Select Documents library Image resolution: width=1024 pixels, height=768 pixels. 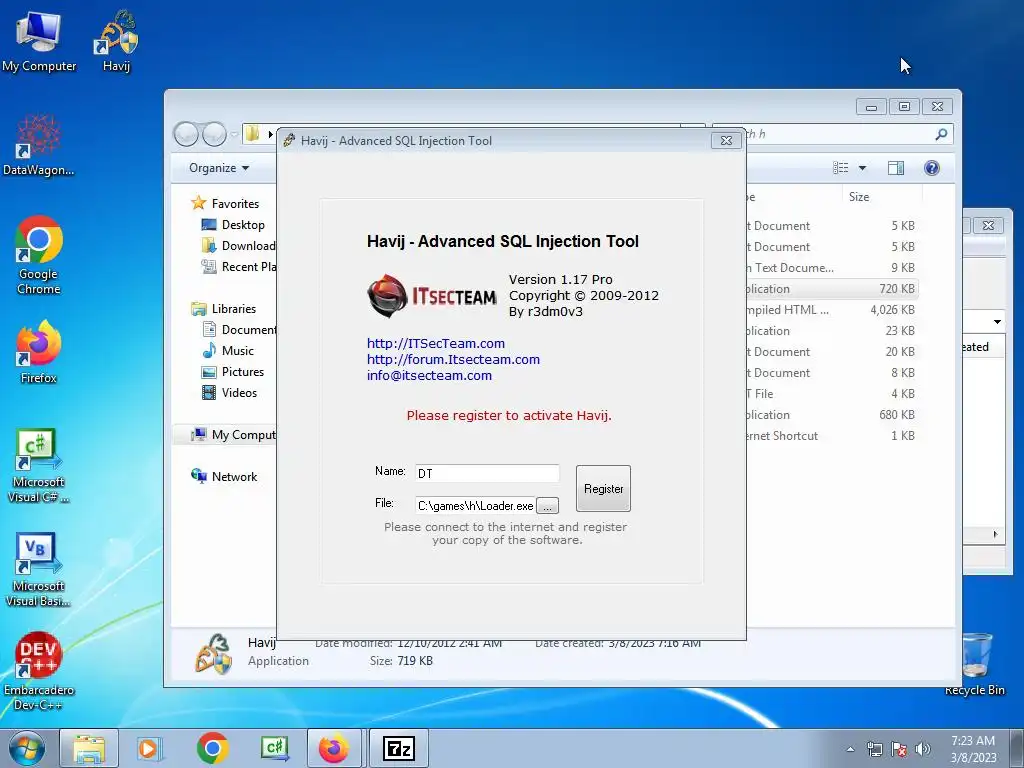pos(239,330)
